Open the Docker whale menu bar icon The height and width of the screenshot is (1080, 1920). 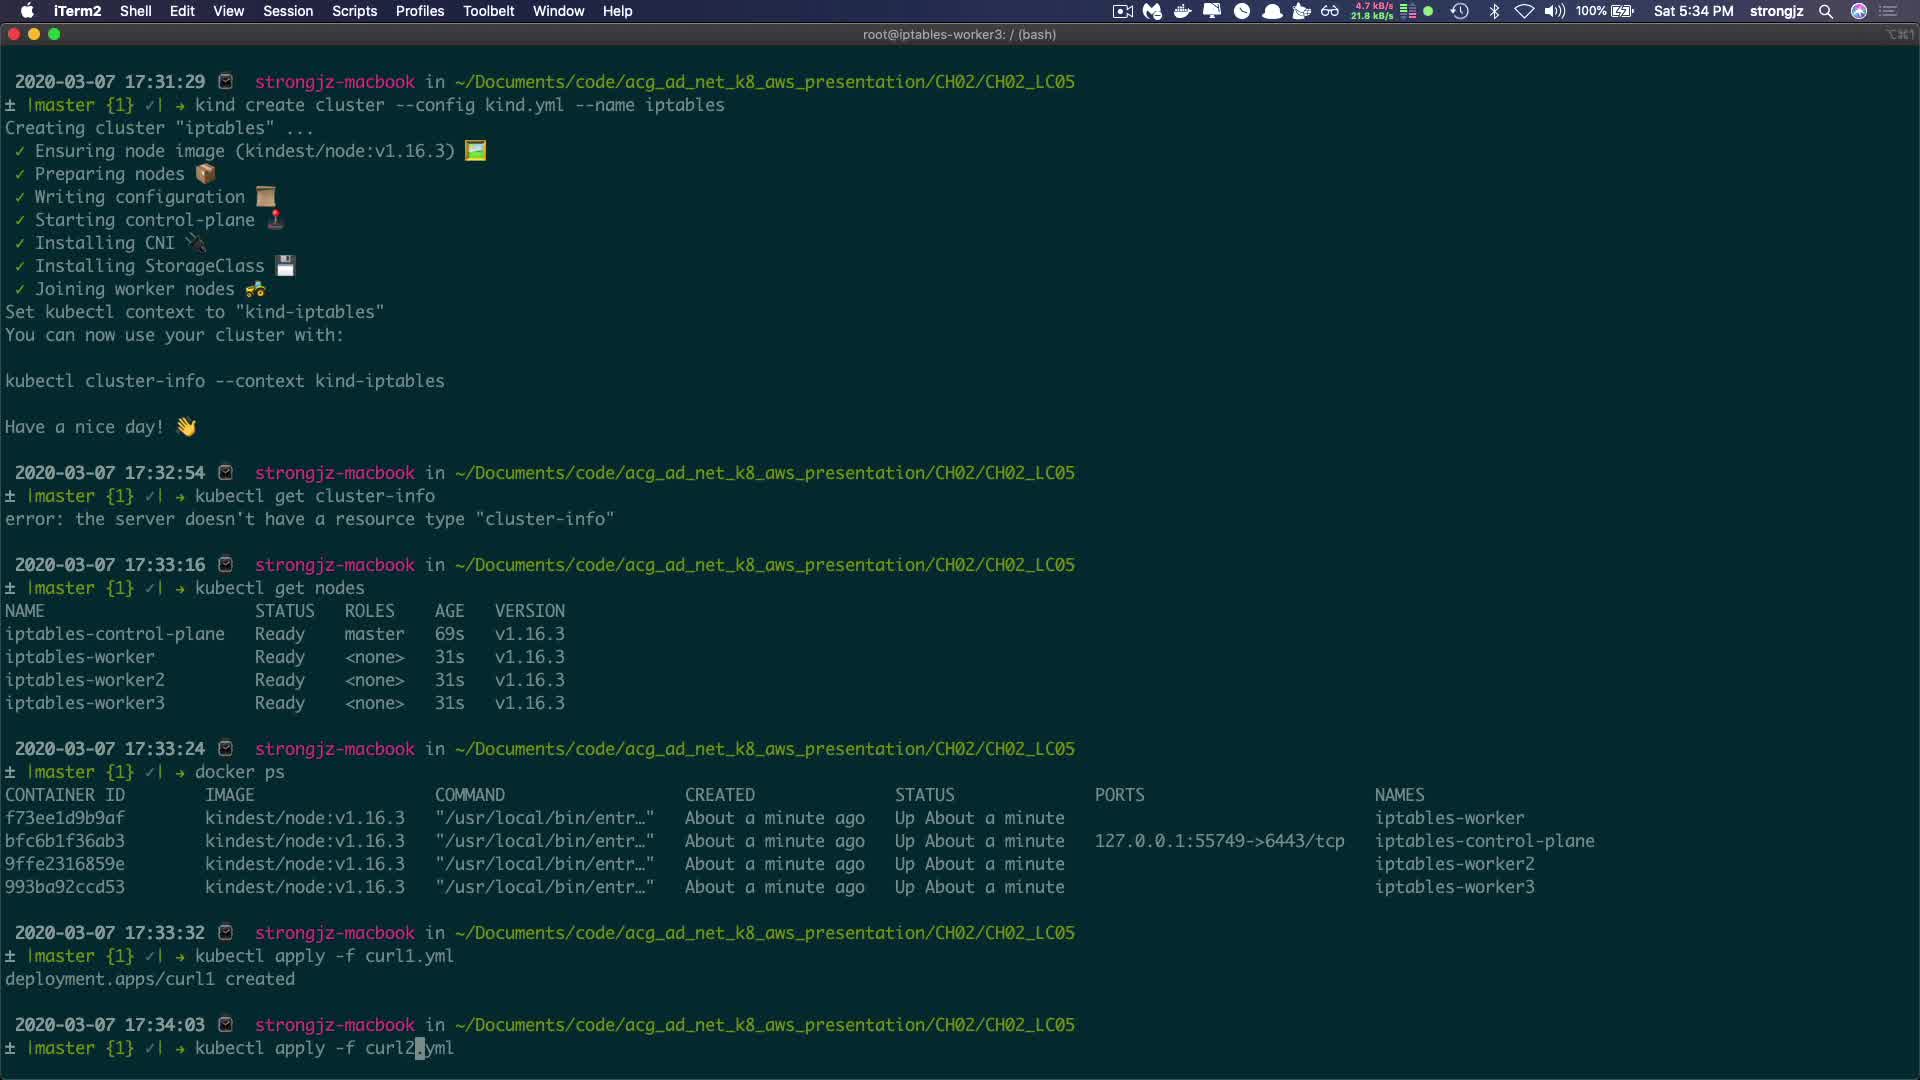click(x=1182, y=11)
